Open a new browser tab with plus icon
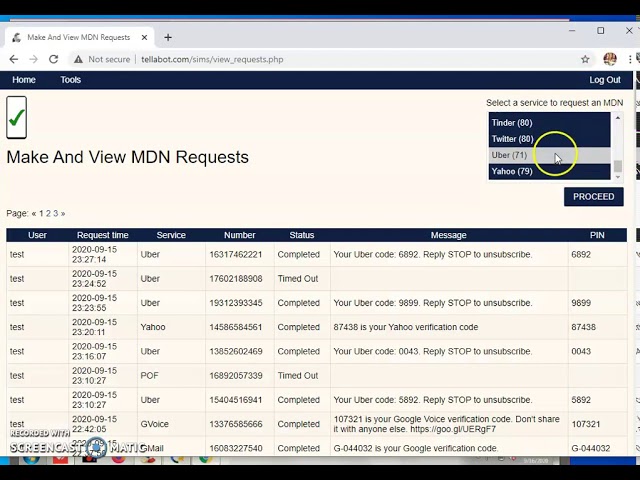 168,37
